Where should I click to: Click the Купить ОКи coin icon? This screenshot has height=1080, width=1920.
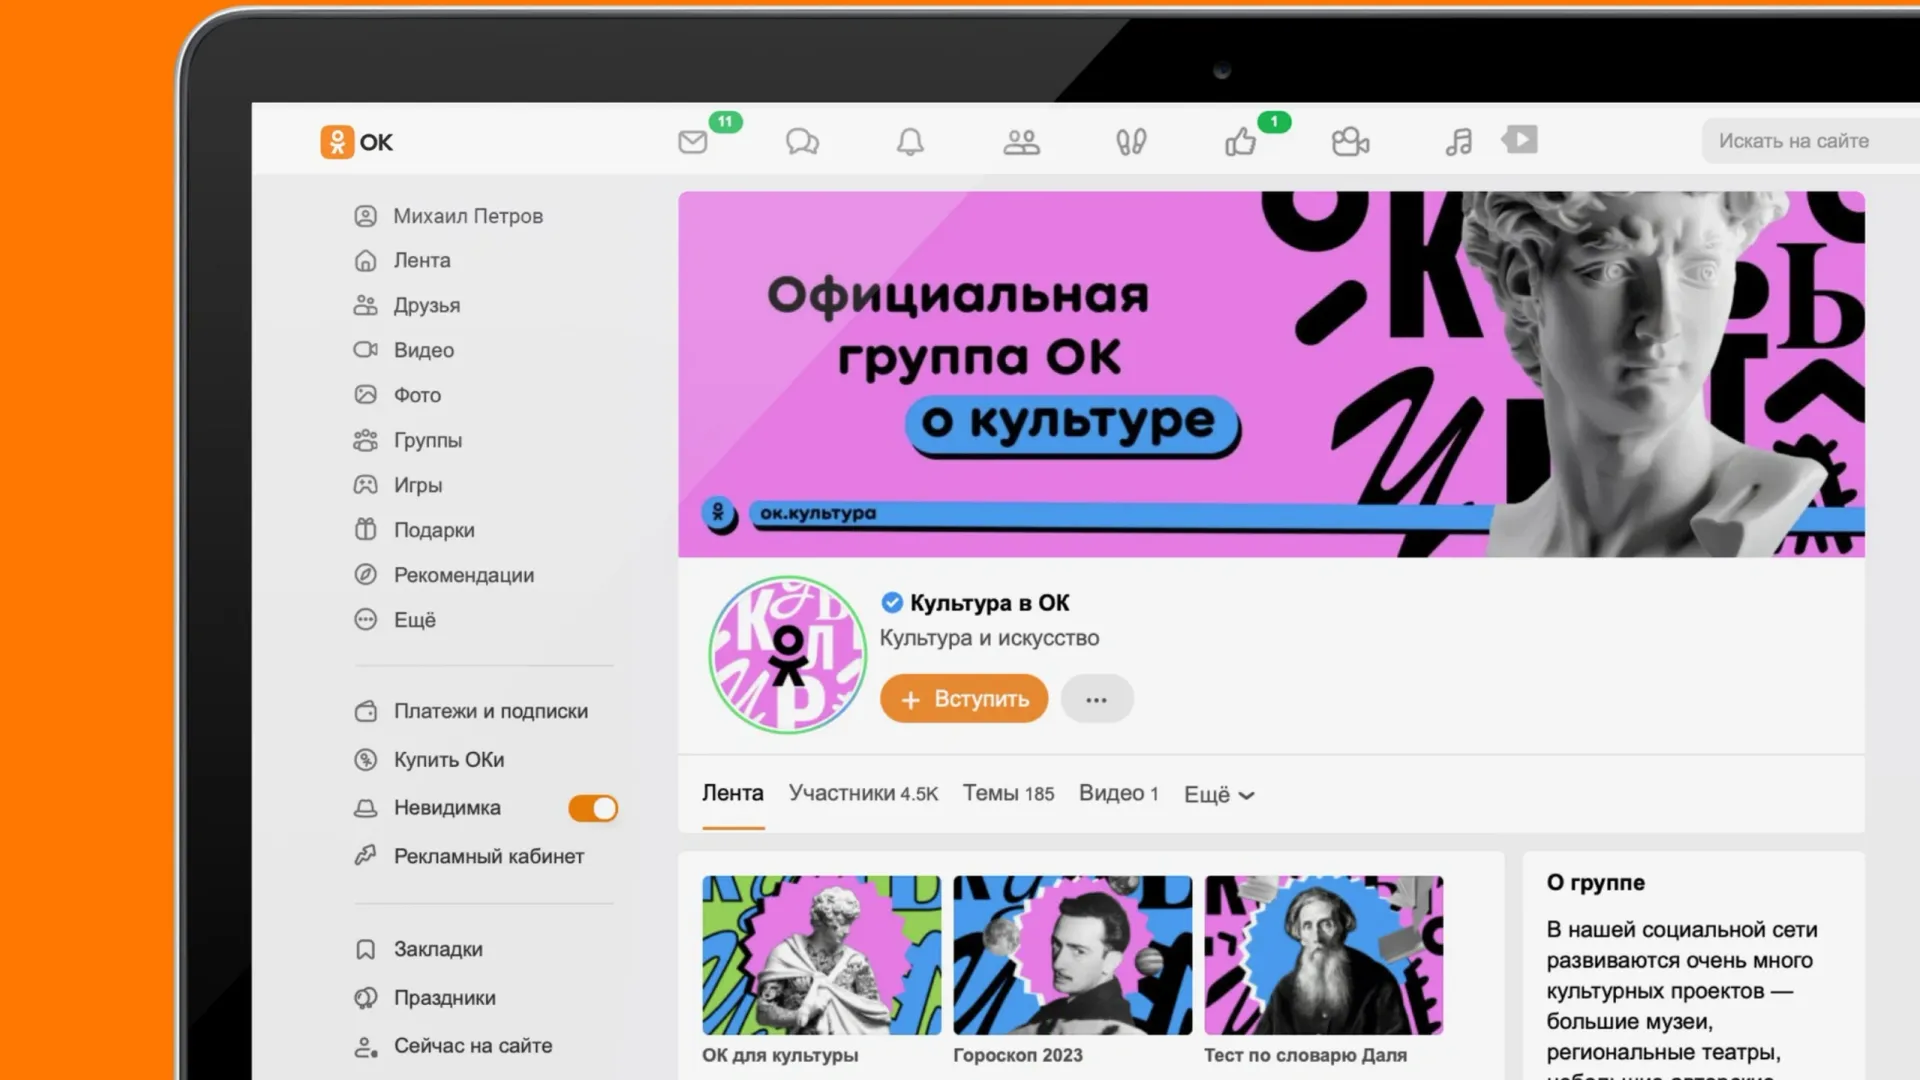point(366,760)
